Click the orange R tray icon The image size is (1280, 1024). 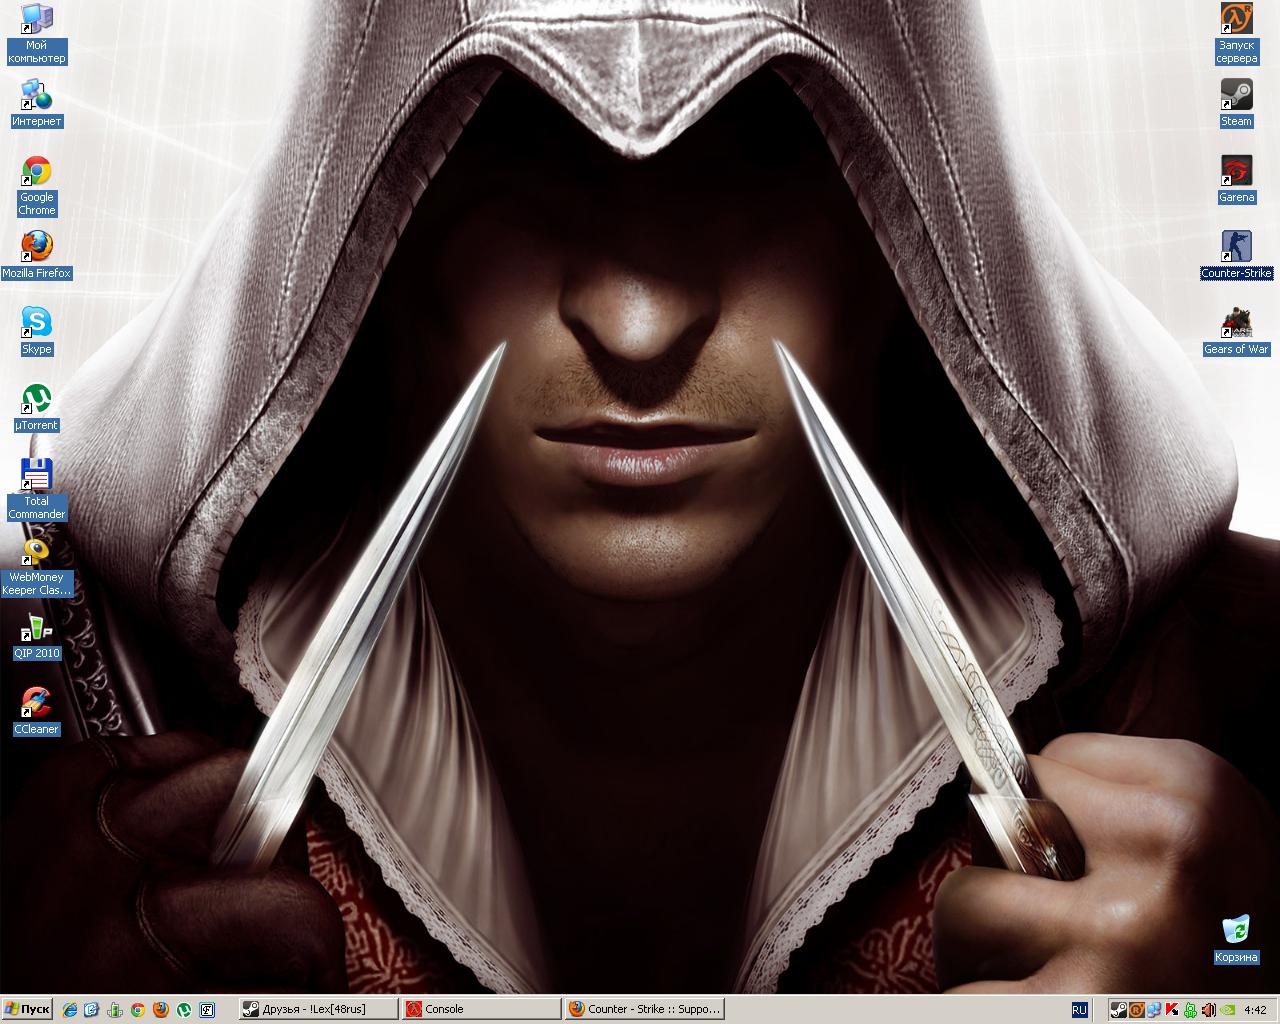click(1137, 1010)
